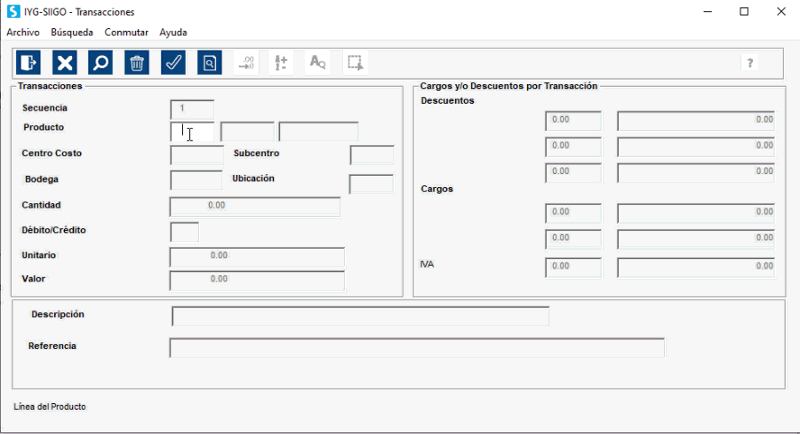800x434 pixels.
Task: Click the document preview search icon
Action: [209, 63]
